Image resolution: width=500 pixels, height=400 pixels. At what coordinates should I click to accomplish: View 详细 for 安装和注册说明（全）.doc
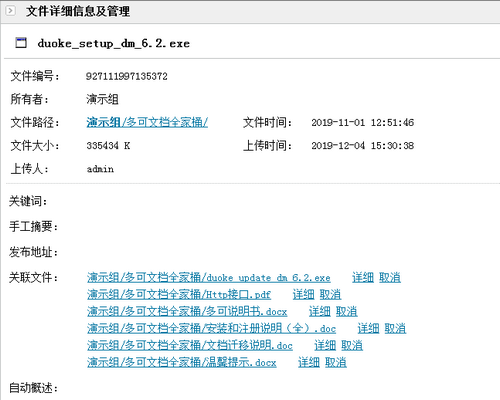click(368, 328)
